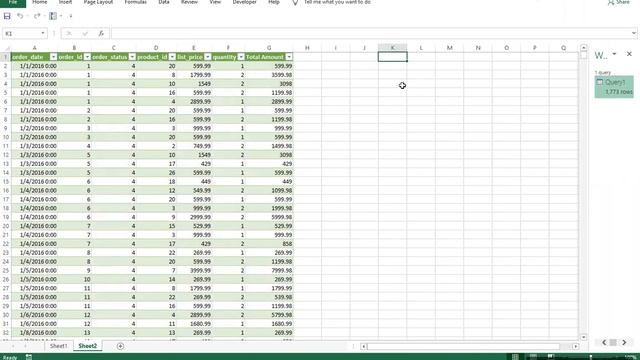Click the Enter formula checkmark icon
640x360 pixels.
coord(85,33)
